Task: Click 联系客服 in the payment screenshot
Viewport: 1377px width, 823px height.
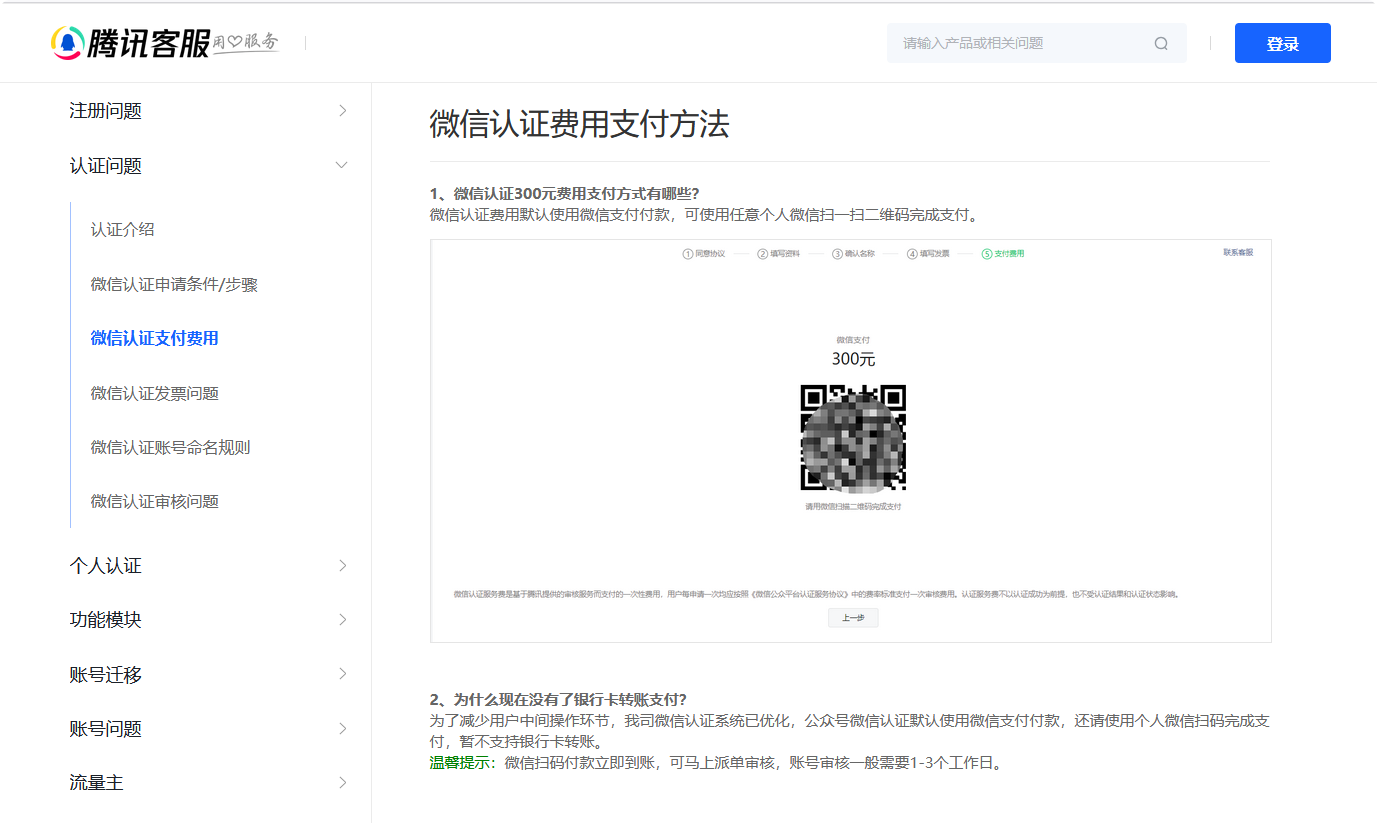Action: [1238, 252]
